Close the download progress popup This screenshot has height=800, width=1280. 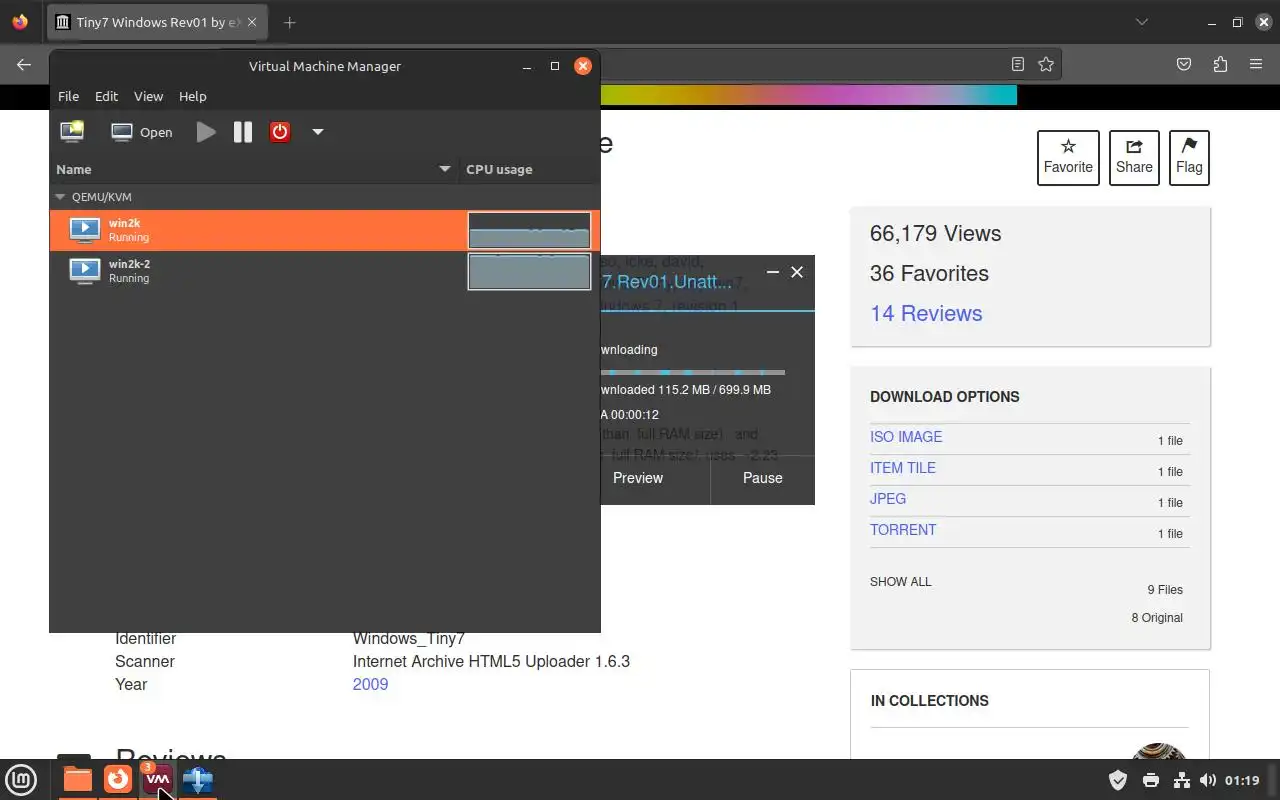point(797,272)
